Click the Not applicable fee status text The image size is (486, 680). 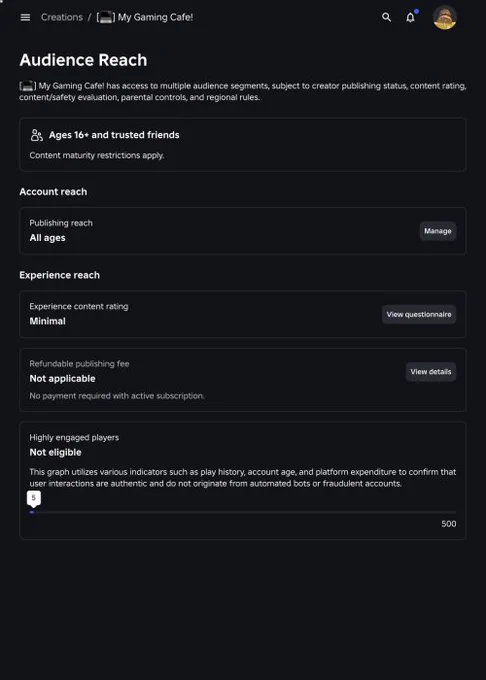[x=62, y=379]
